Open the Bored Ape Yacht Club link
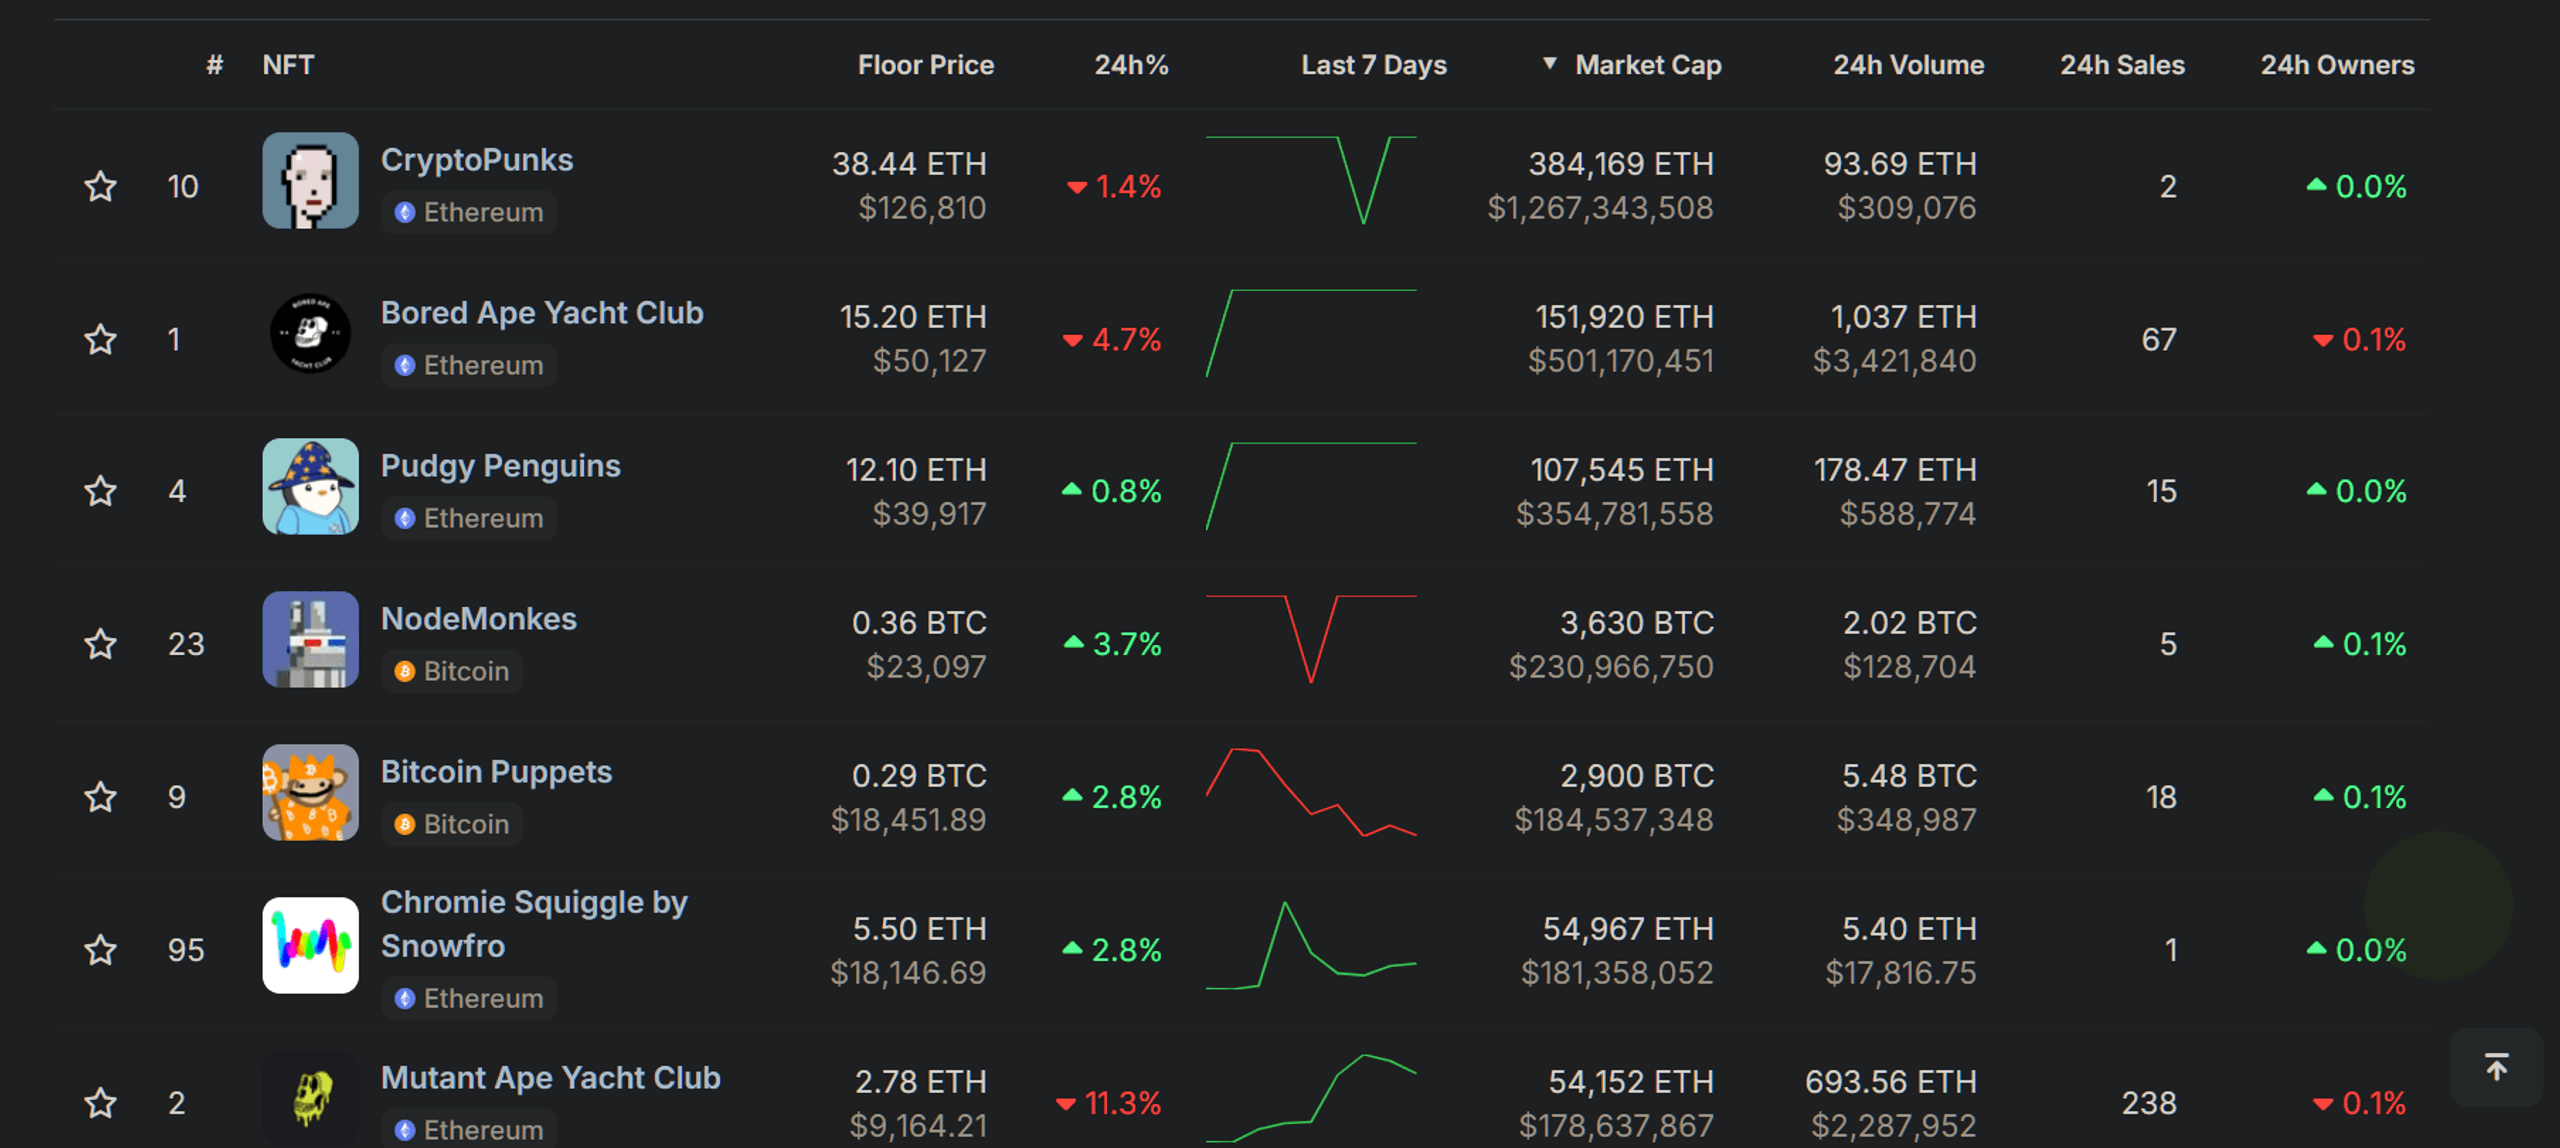2560x1148 pixels. click(x=542, y=313)
